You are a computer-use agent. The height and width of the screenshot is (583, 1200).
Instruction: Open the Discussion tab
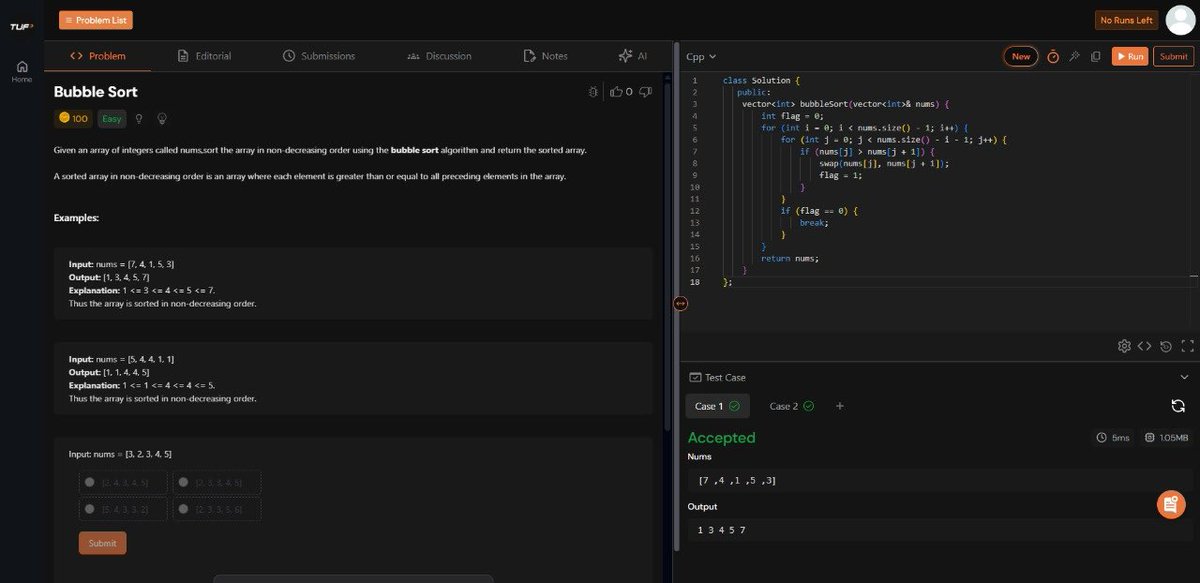[439, 56]
